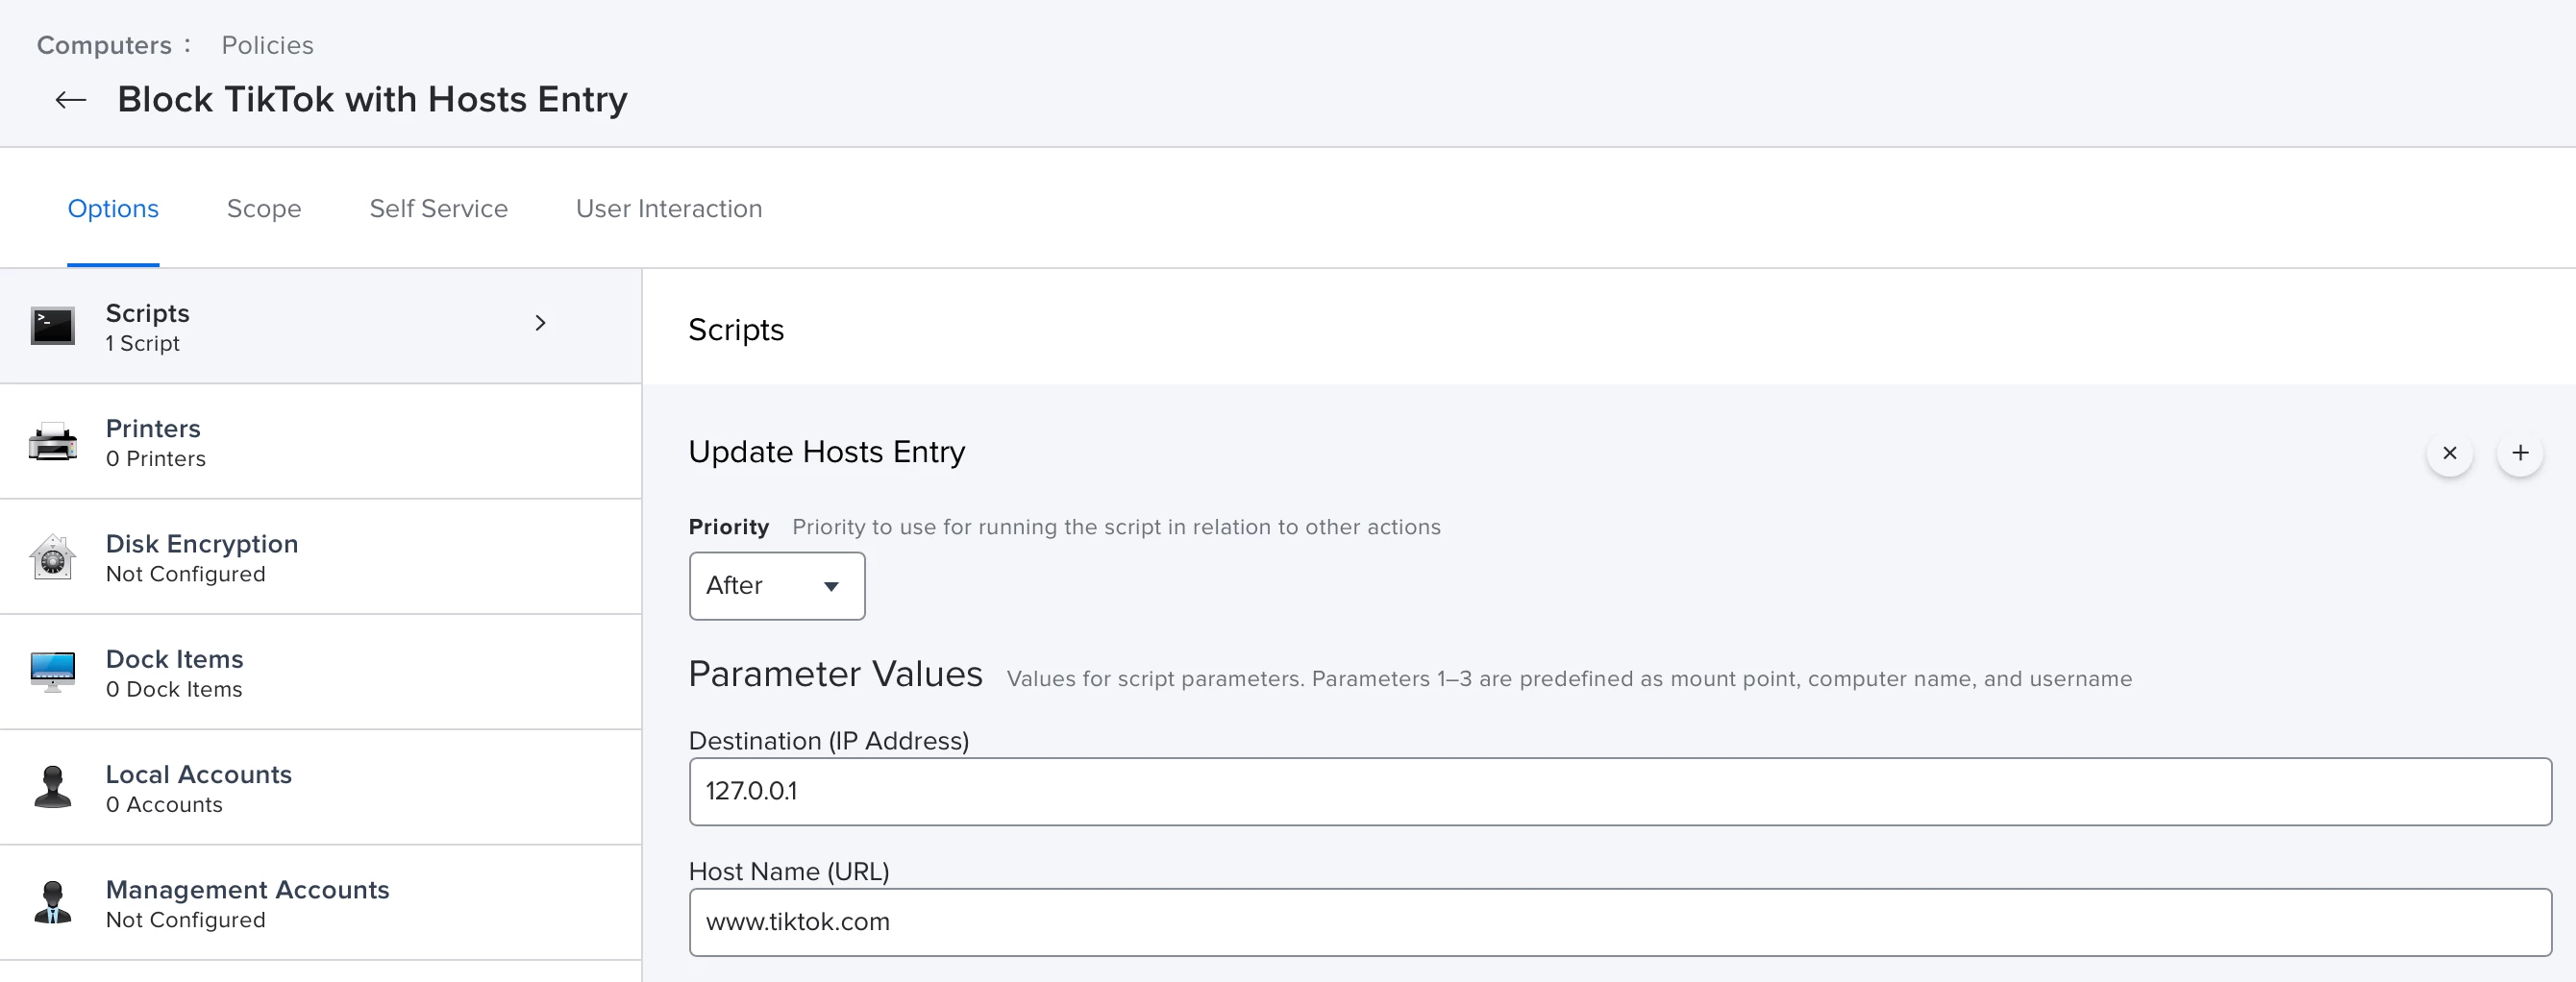Select the Dock Items payload
Screen dimensions: 2576x982
pyautogui.click(x=320, y=672)
